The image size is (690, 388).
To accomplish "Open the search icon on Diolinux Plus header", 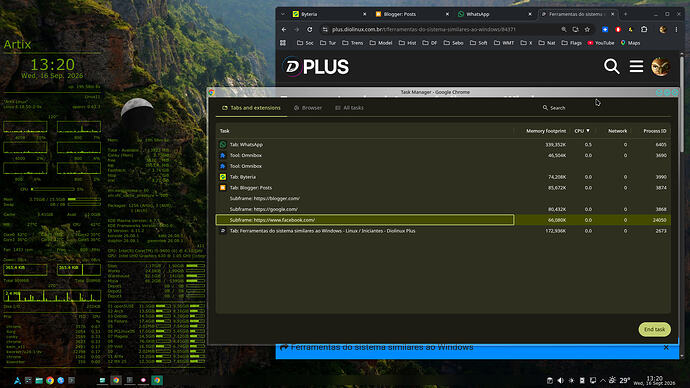I will point(611,66).
